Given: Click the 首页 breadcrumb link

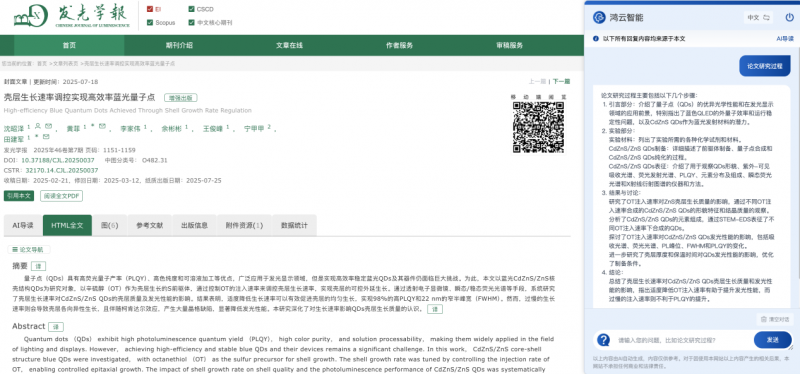Looking at the screenshot, I should 41,64.
